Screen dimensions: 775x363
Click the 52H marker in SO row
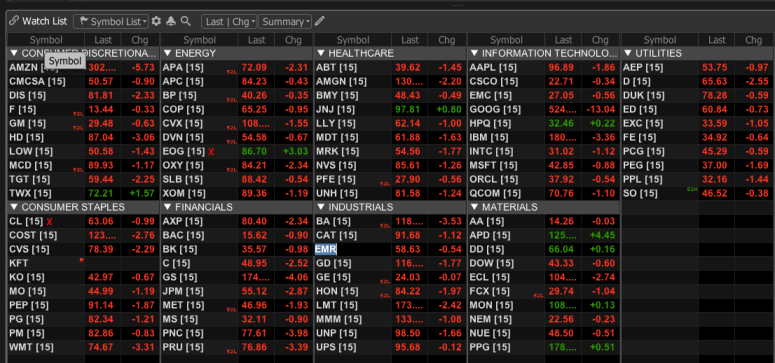click(692, 189)
